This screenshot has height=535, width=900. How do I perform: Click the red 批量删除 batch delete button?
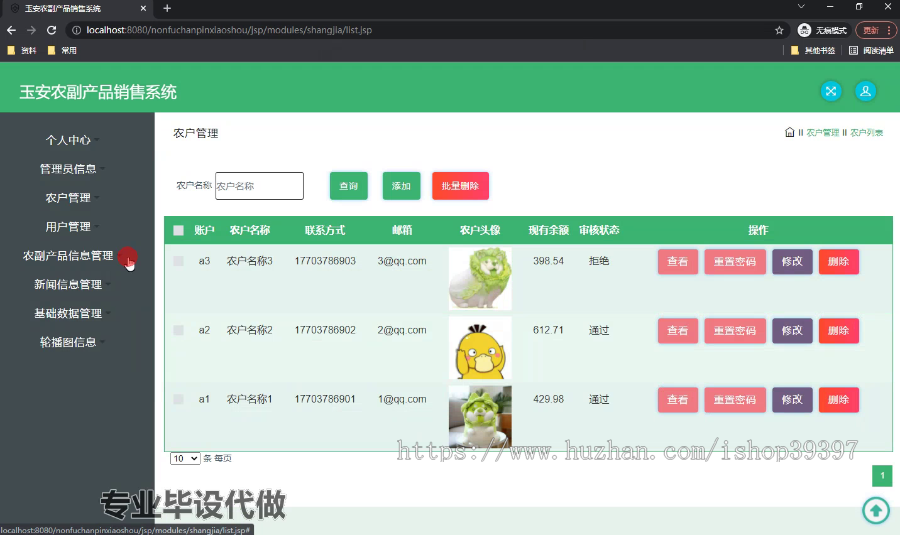(x=460, y=186)
